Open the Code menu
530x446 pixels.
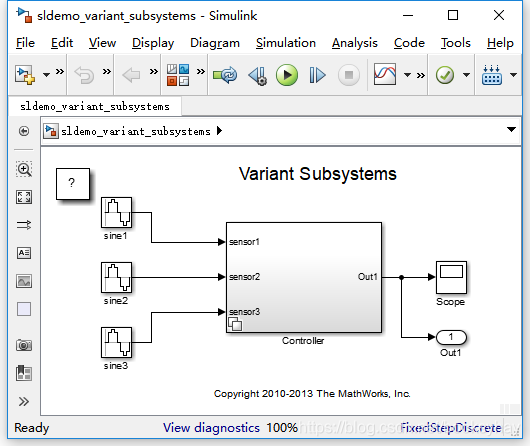point(409,43)
